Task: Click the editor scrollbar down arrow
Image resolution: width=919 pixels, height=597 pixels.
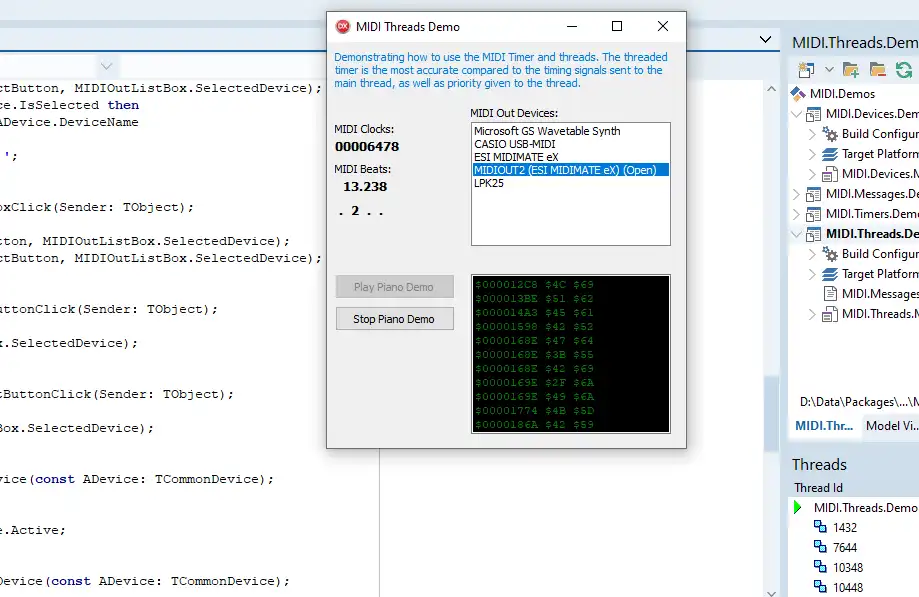Action: [771, 592]
